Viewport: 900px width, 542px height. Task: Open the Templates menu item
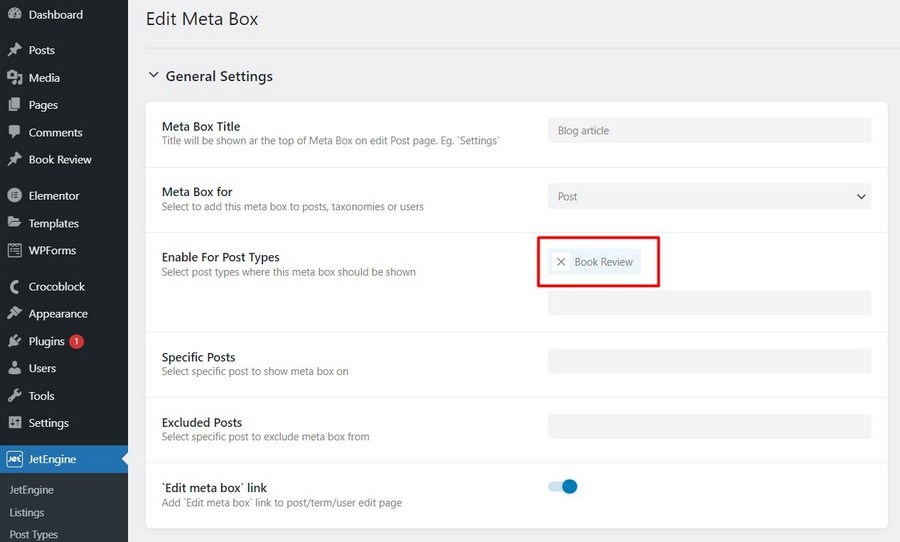53,223
